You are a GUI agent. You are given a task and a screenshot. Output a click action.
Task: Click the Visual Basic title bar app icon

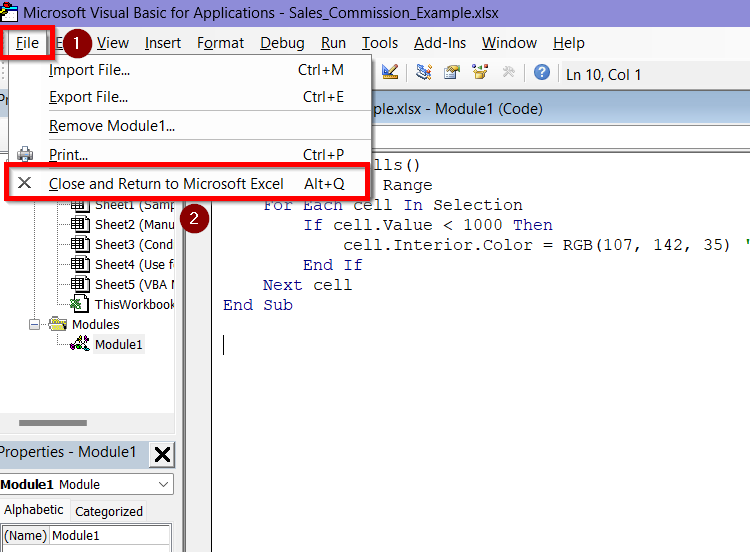(x=9, y=12)
